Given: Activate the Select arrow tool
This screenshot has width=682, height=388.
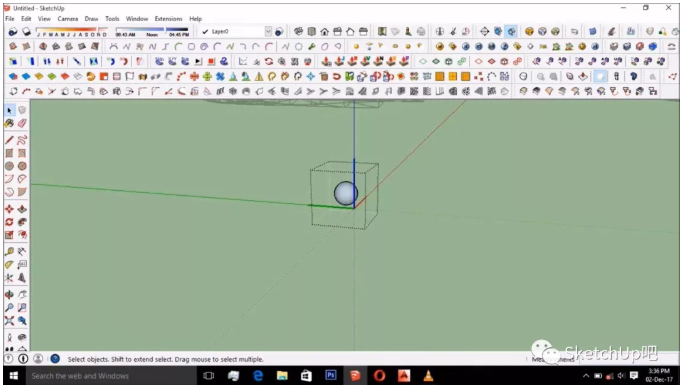Looking at the screenshot, I should tap(9, 110).
